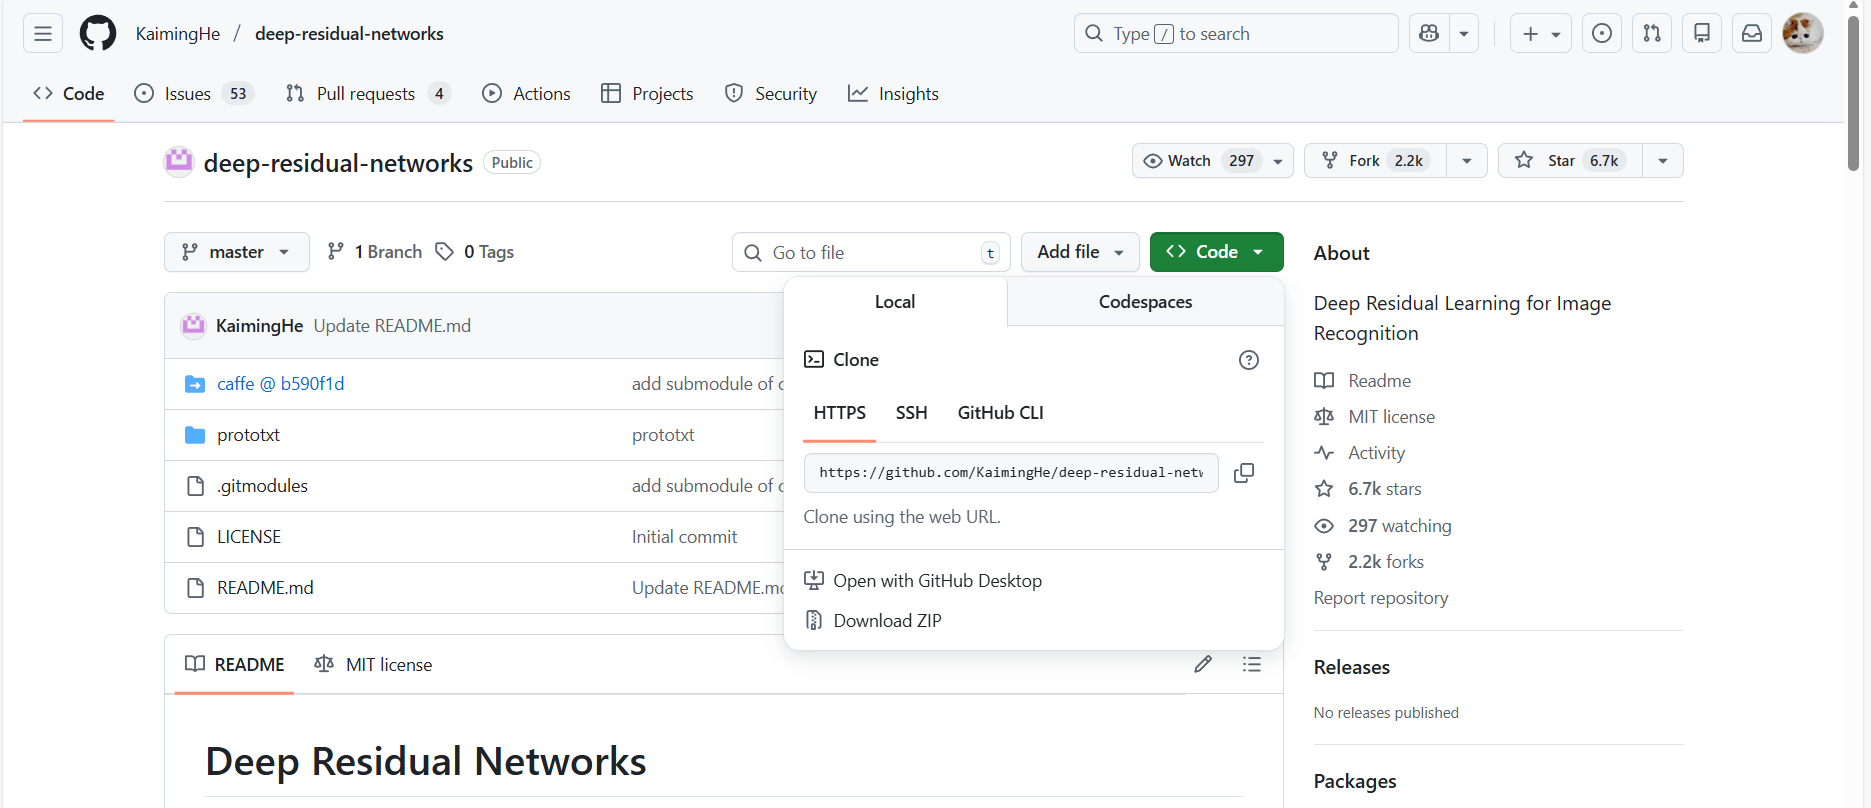This screenshot has width=1871, height=808.
Task: Open the Insights tab
Action: pyautogui.click(x=893, y=94)
